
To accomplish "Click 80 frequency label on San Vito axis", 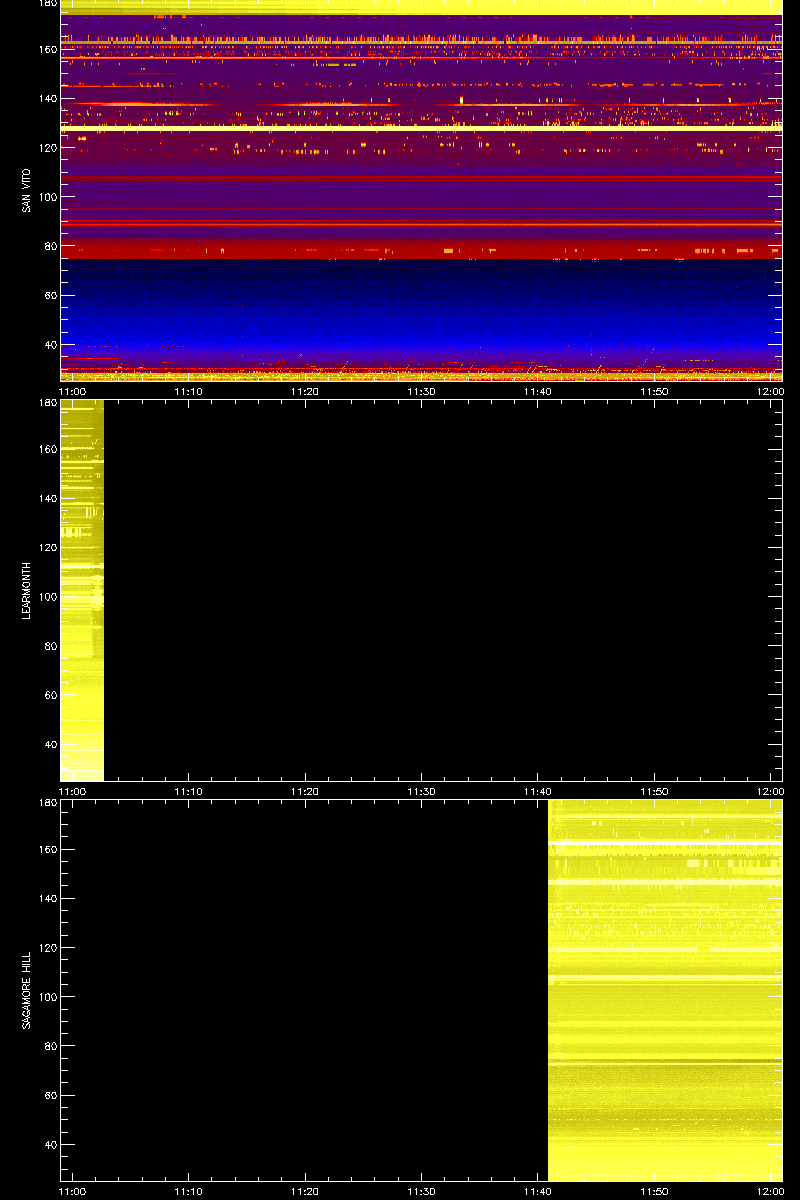I will click(50, 246).
